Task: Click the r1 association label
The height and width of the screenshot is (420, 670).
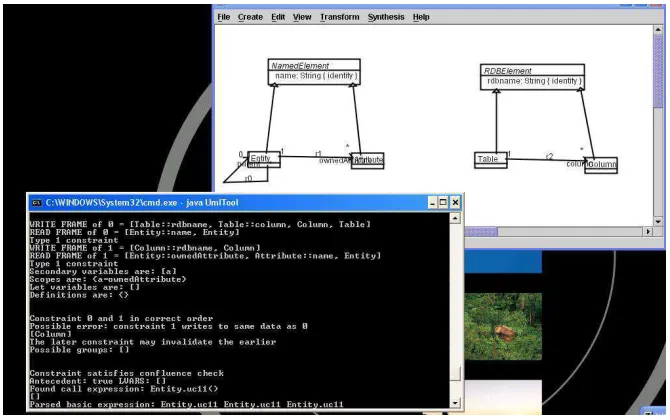Action: tap(318, 153)
